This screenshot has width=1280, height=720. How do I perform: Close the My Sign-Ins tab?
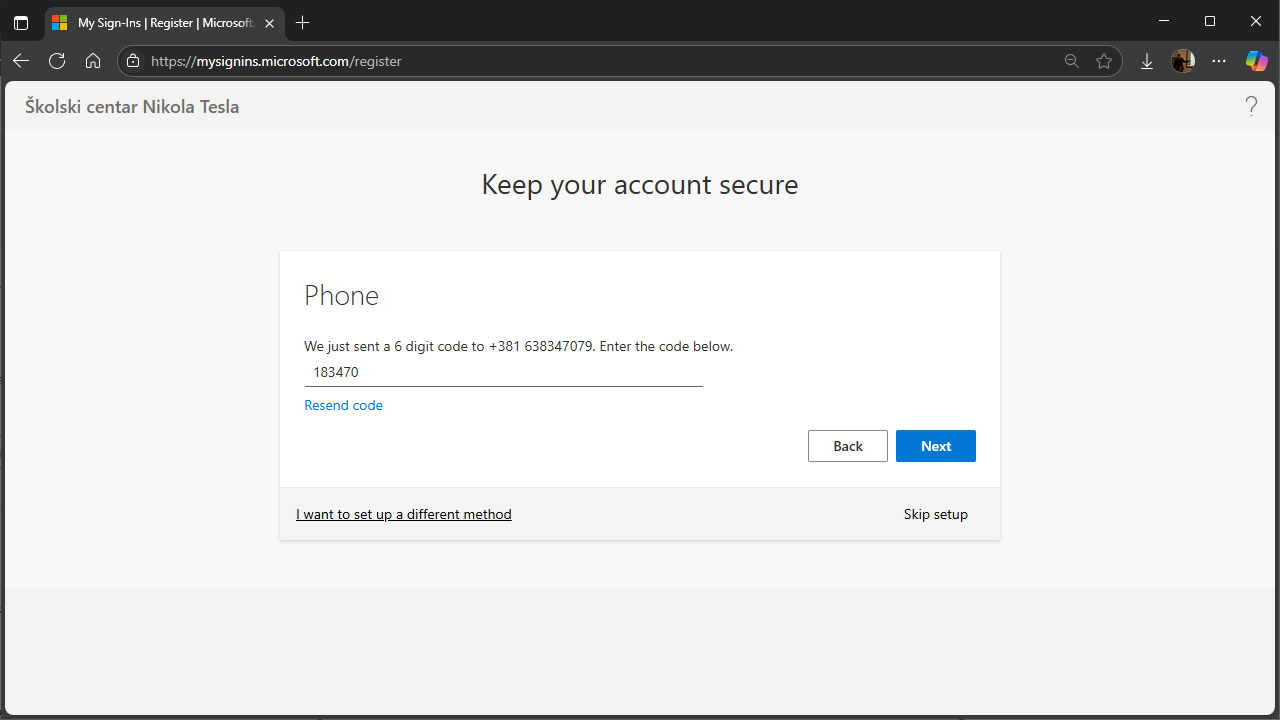tap(269, 22)
